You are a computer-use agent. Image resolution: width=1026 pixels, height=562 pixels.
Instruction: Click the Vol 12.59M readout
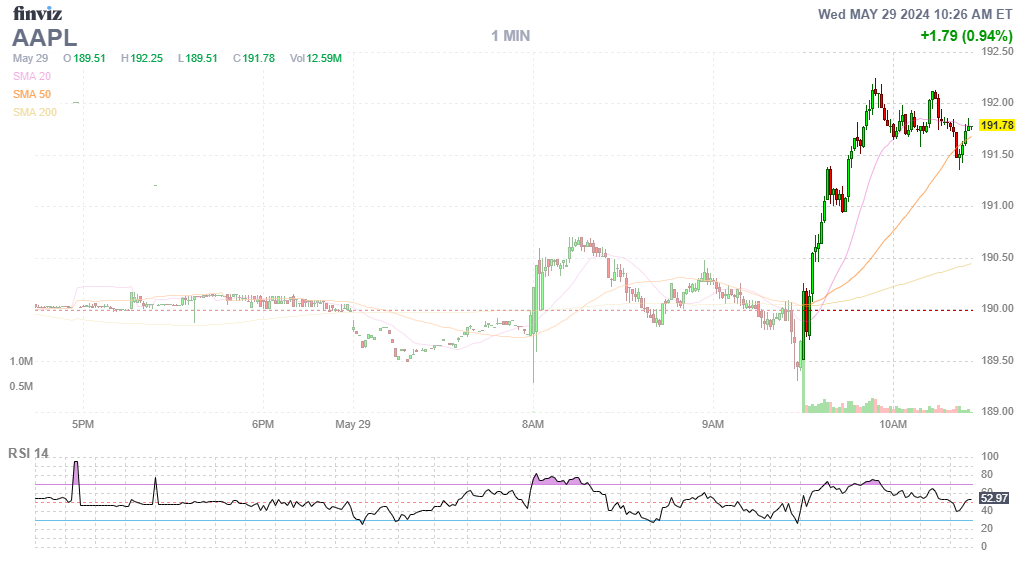(x=316, y=58)
